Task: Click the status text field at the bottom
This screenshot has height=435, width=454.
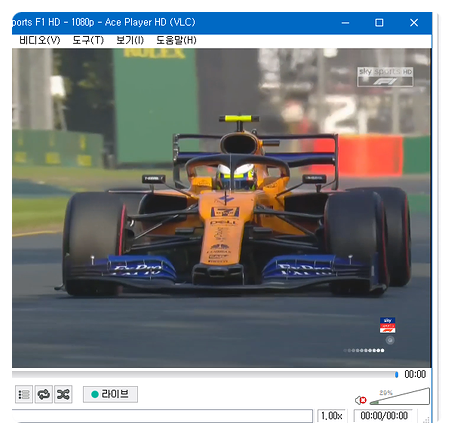Action: pos(162,416)
